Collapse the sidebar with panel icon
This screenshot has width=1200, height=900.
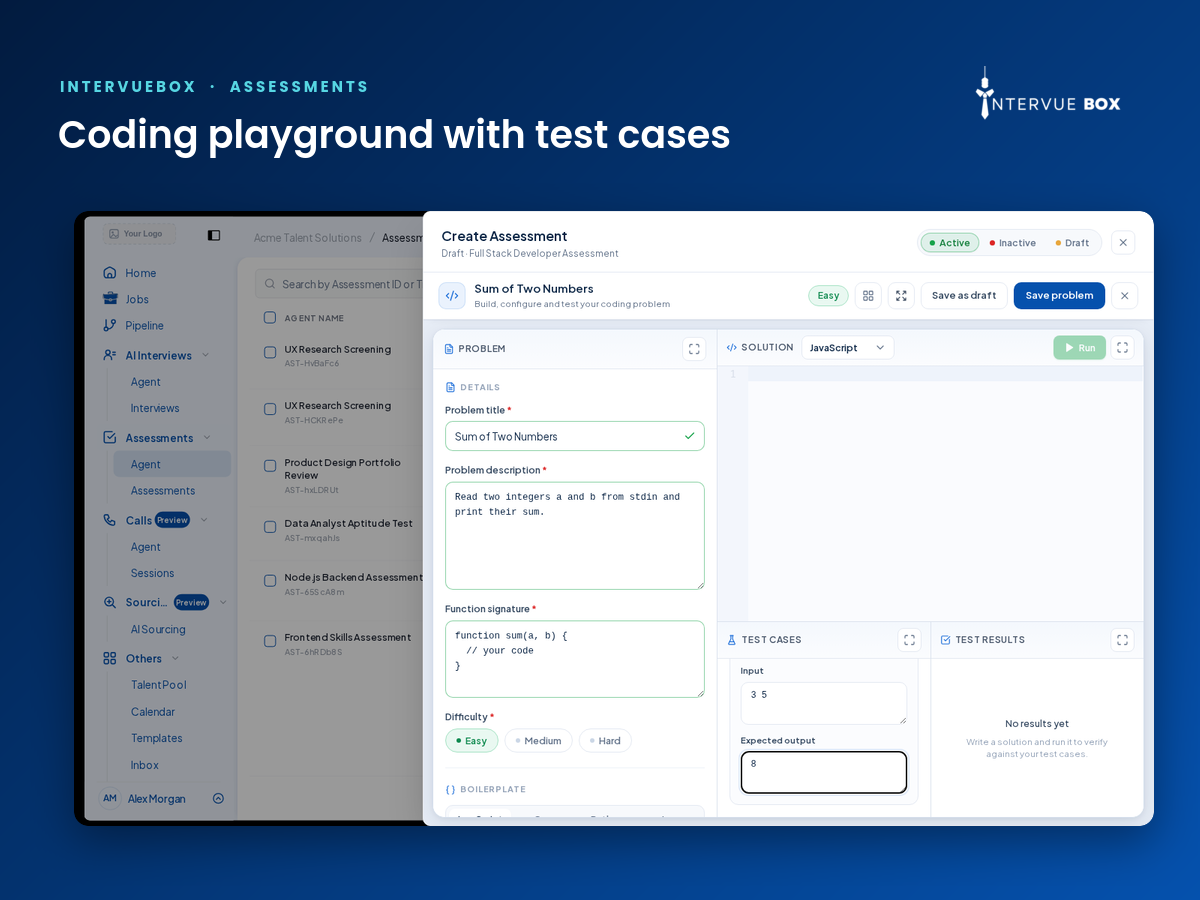point(214,235)
